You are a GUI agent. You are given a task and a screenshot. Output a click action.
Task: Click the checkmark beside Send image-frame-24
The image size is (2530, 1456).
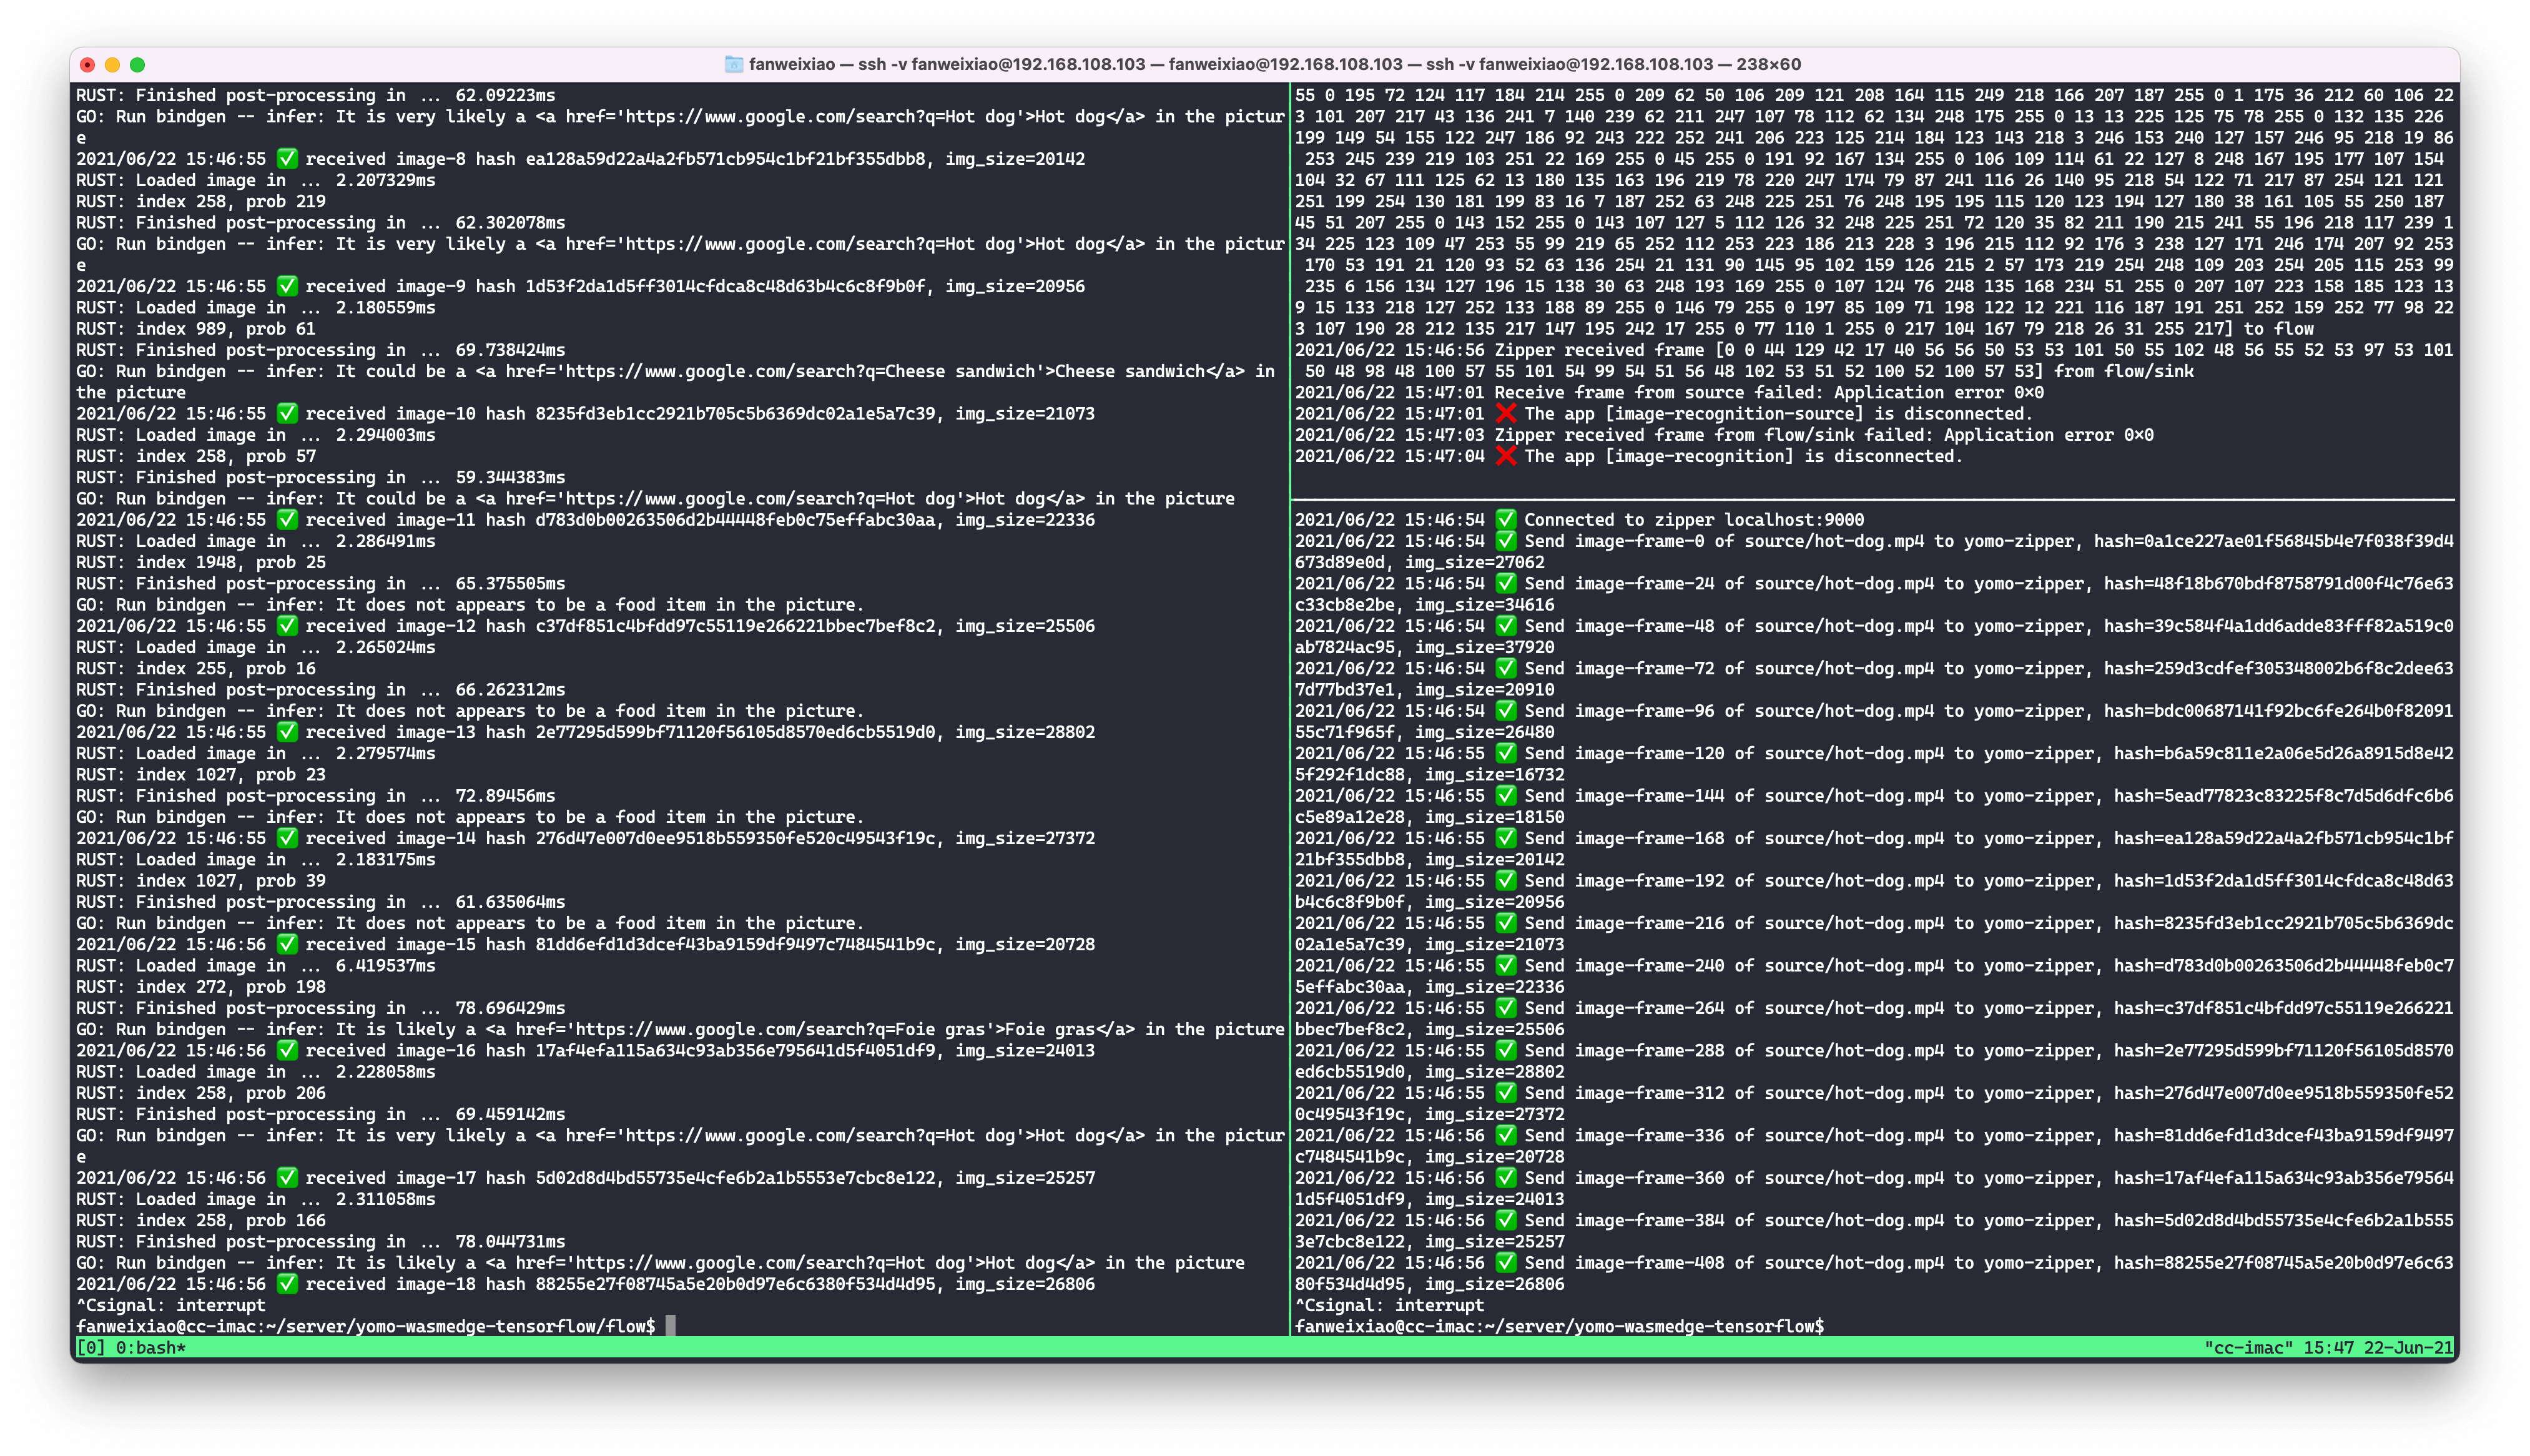1506,583
